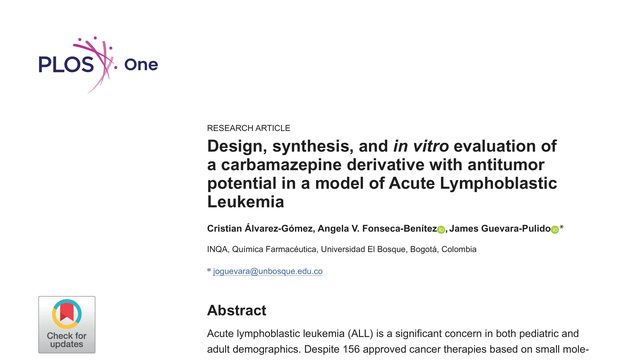Click the RESEARCH ARTICLE label
Screen dimensions: 640x360
tap(249, 128)
